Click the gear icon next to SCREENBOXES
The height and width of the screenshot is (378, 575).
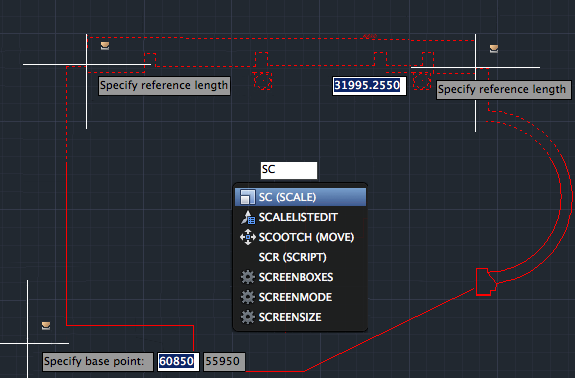pos(248,277)
